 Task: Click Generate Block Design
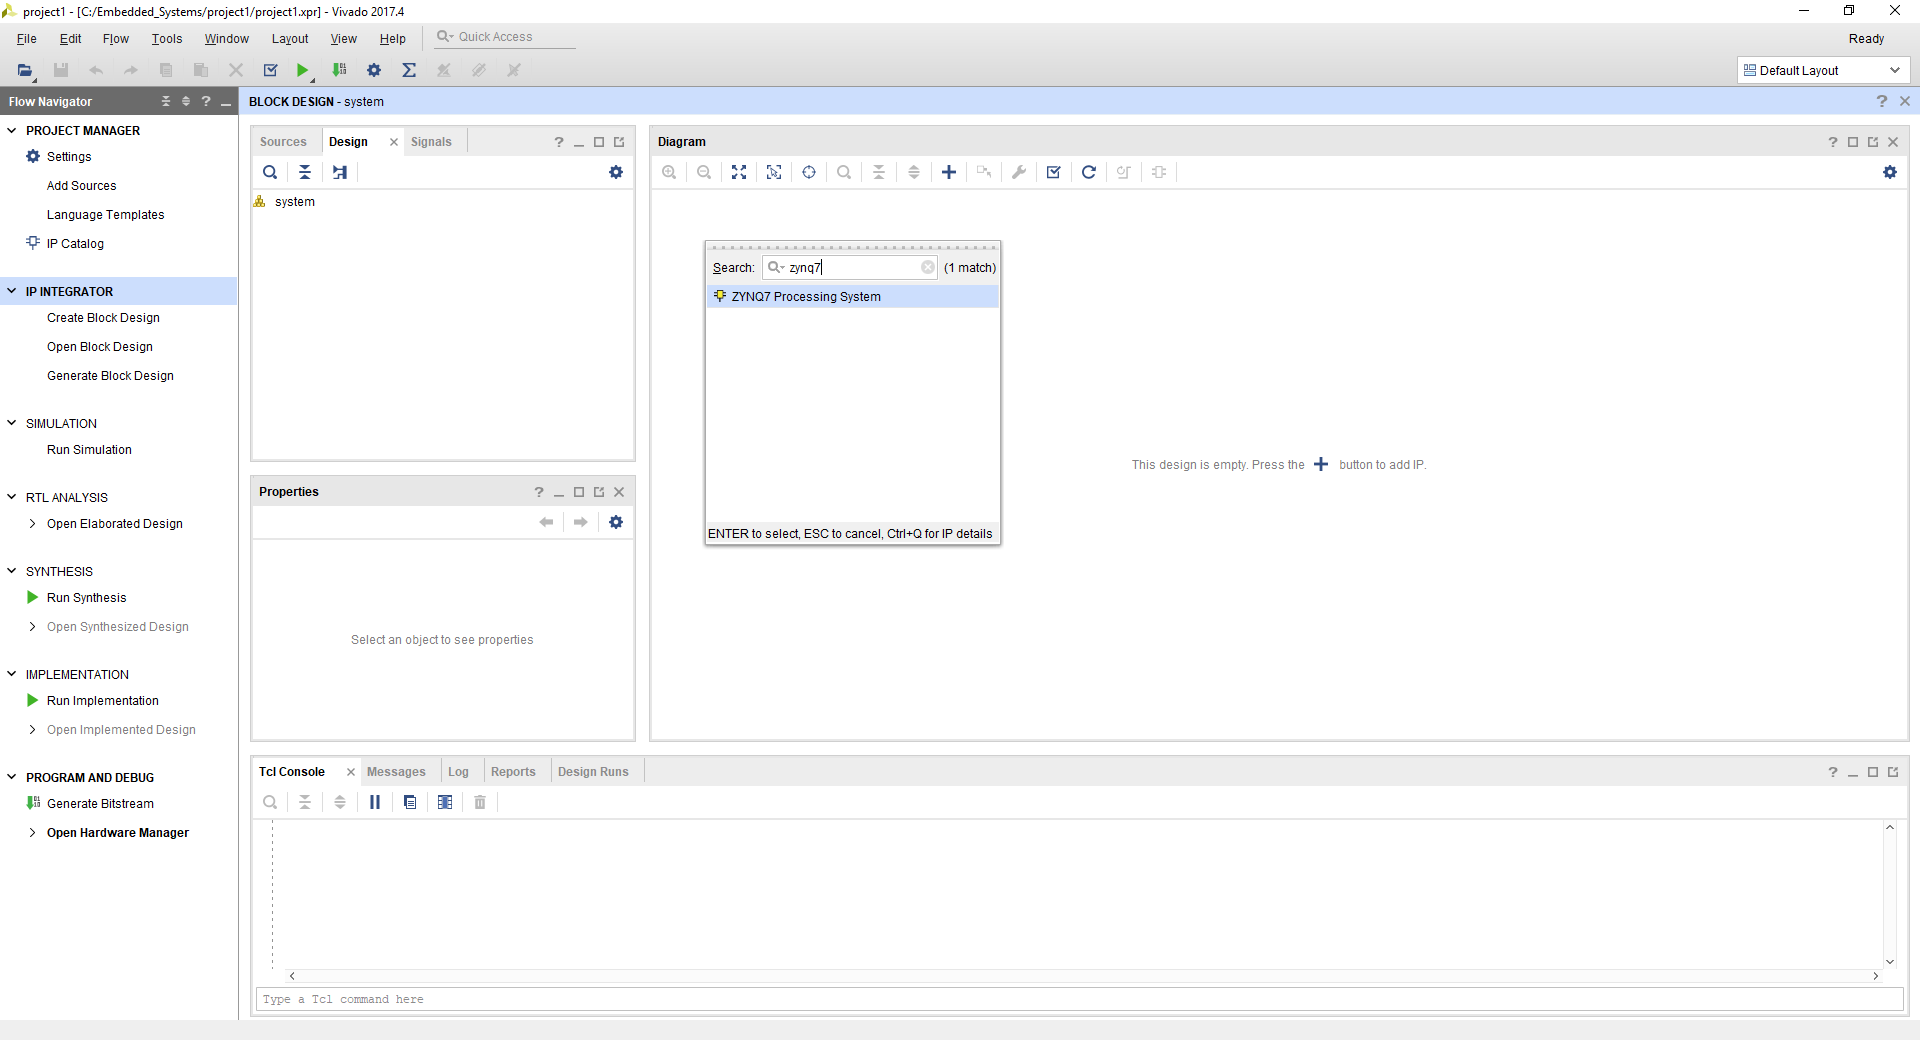point(110,376)
